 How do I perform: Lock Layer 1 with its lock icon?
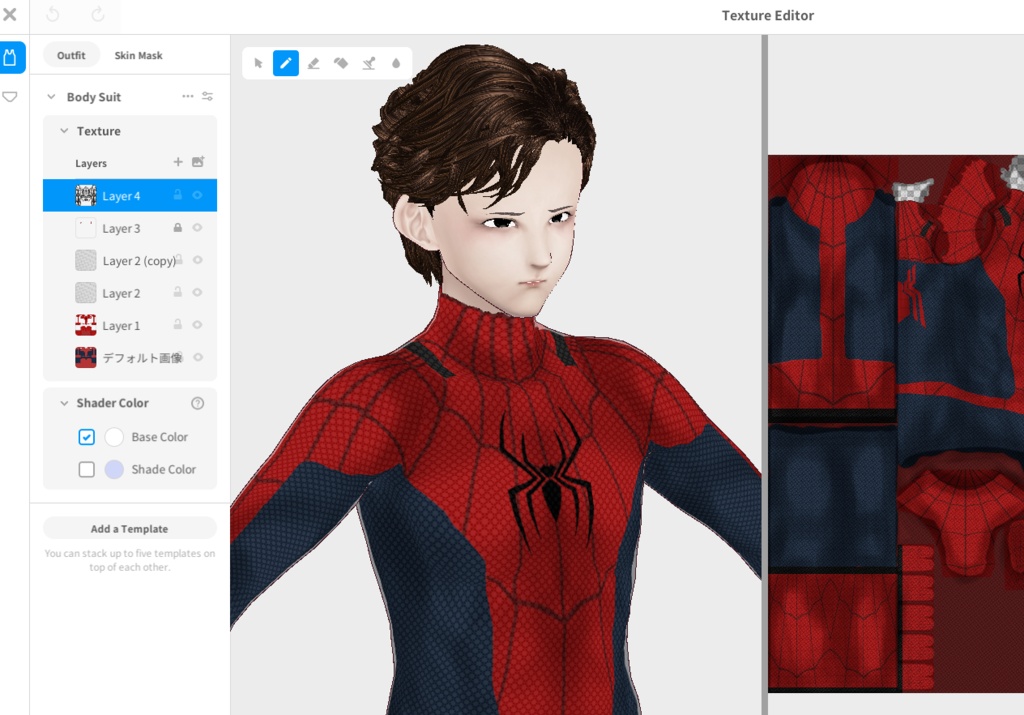click(178, 325)
